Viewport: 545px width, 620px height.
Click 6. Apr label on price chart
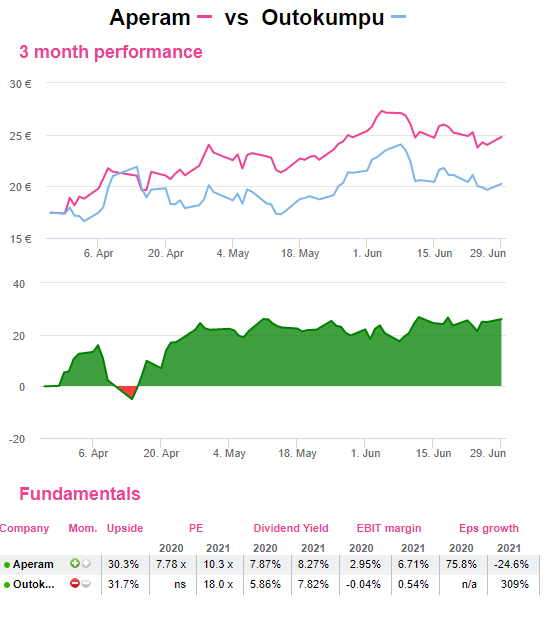pos(98,253)
